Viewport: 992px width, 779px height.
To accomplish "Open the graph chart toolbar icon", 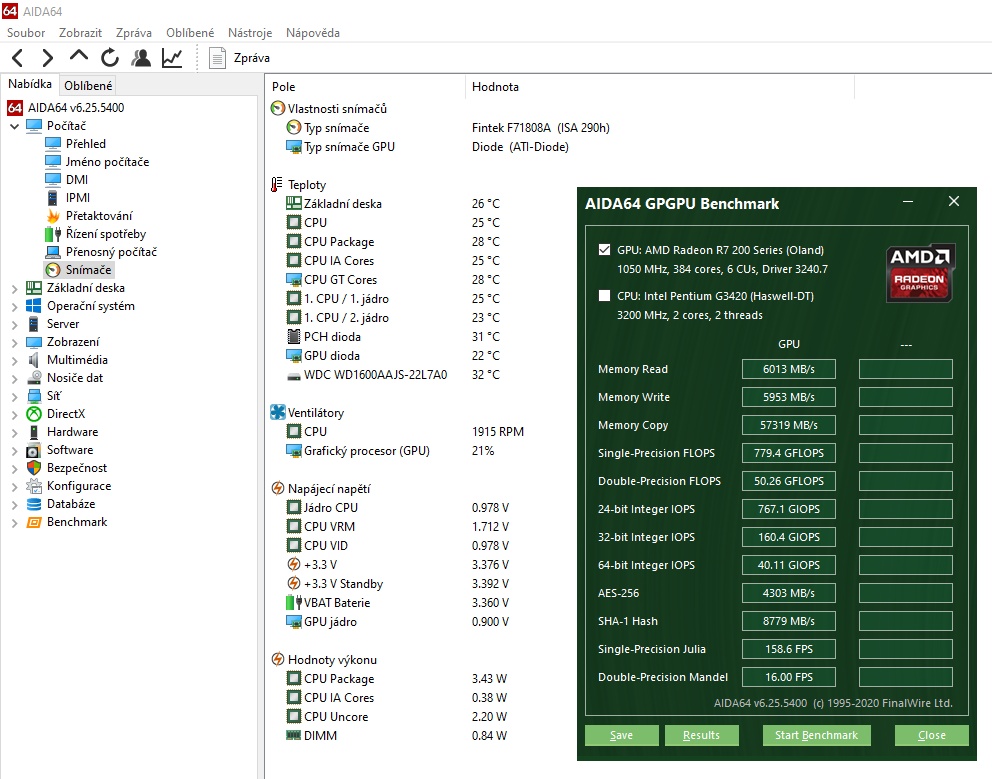I will coord(172,58).
